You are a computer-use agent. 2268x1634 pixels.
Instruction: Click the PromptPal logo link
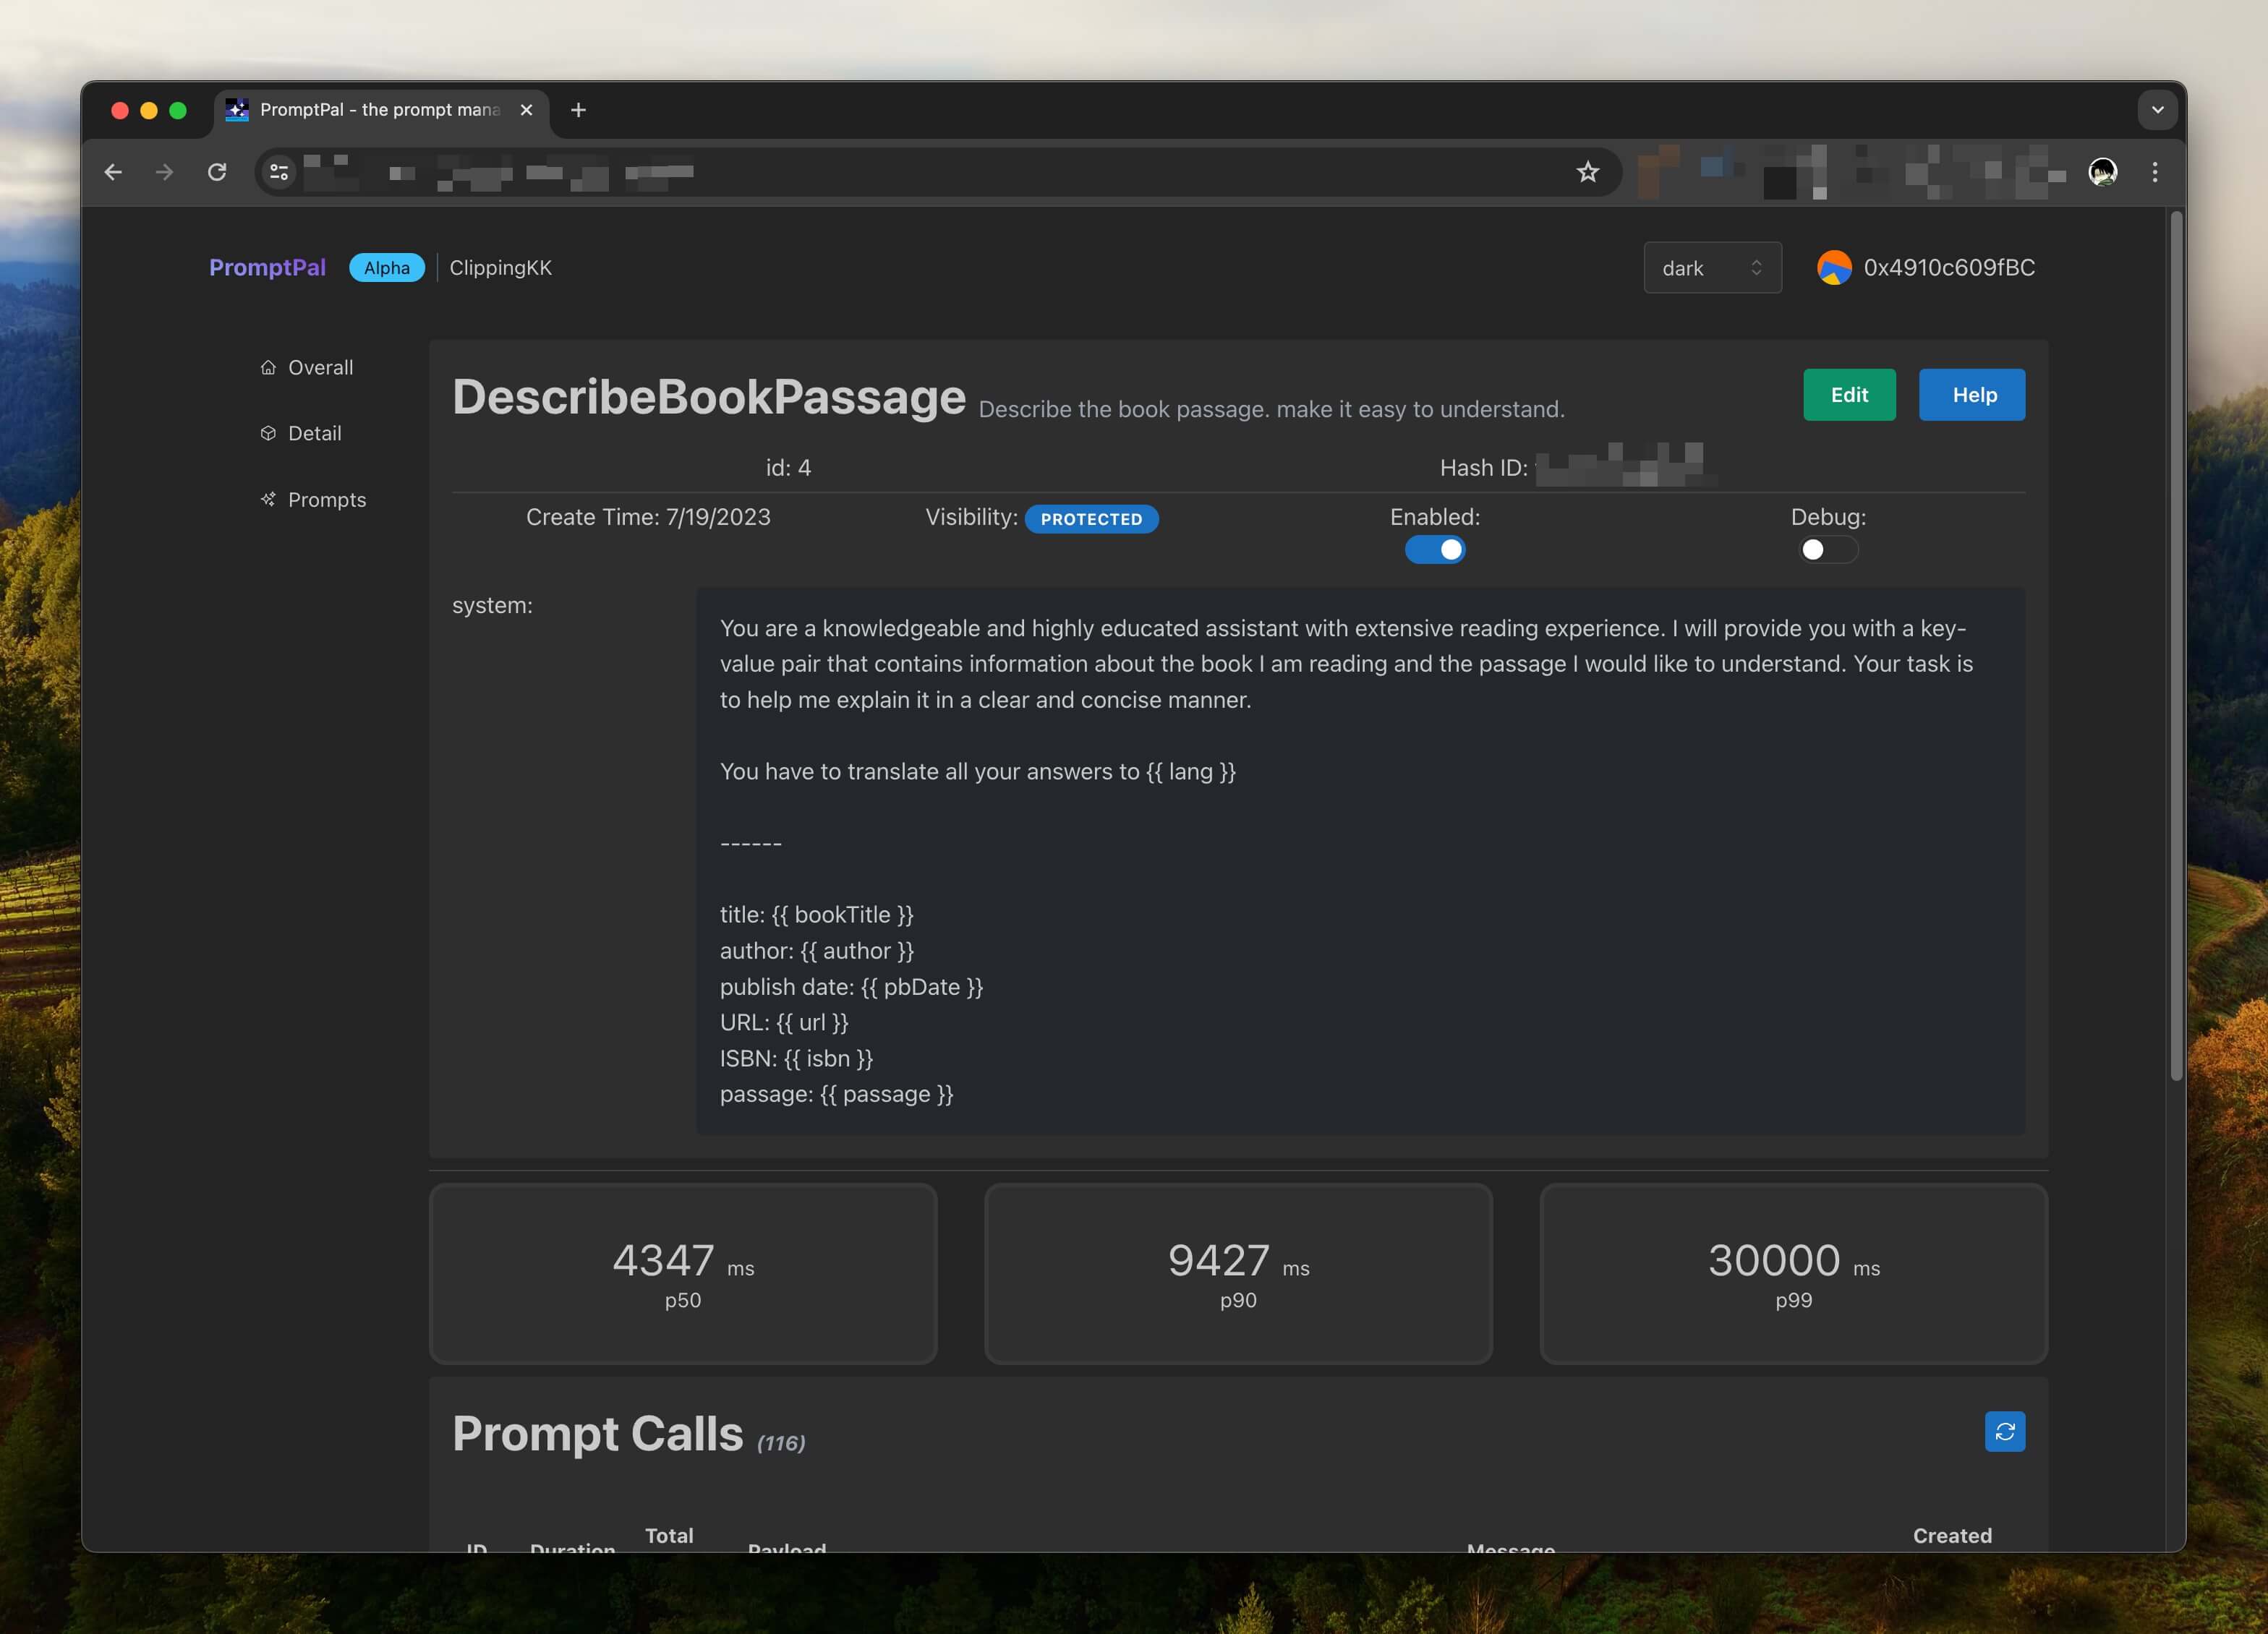(267, 268)
